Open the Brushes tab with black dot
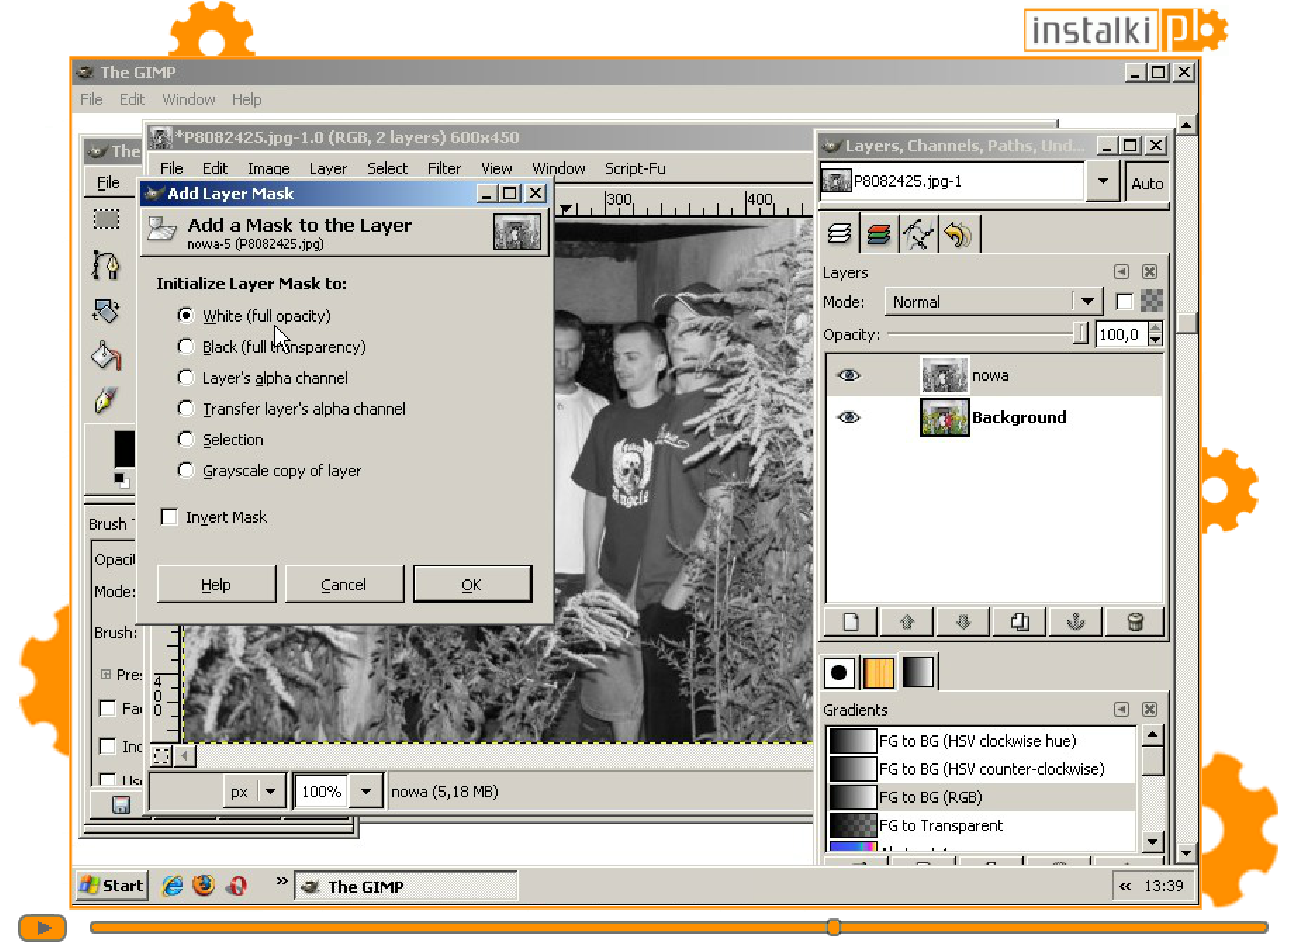This screenshot has width=1292, height=942. point(839,673)
